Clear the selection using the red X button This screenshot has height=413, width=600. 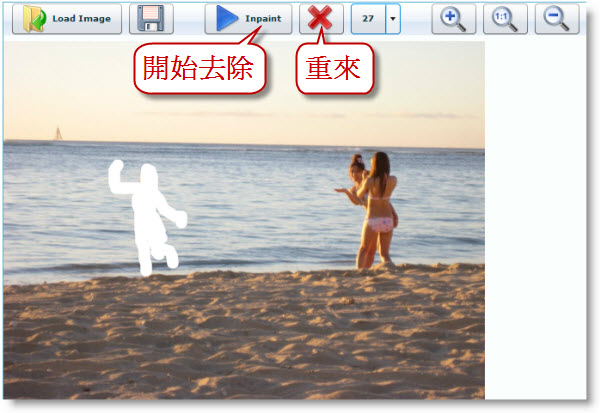321,19
